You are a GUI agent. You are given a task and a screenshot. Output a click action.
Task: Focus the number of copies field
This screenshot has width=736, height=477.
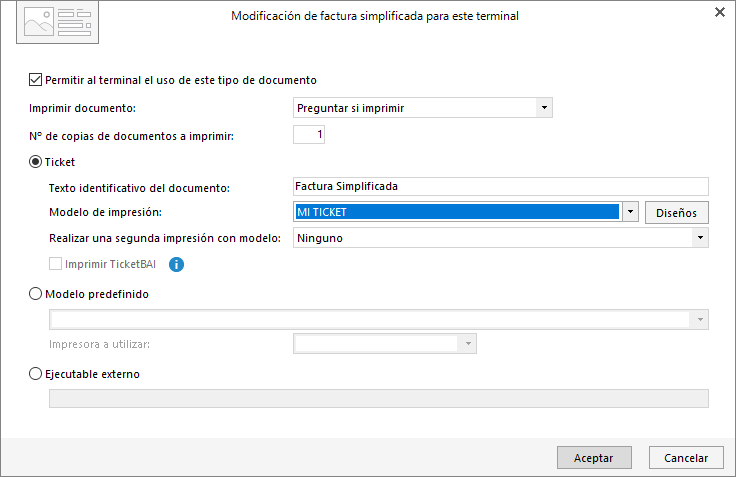pos(309,135)
